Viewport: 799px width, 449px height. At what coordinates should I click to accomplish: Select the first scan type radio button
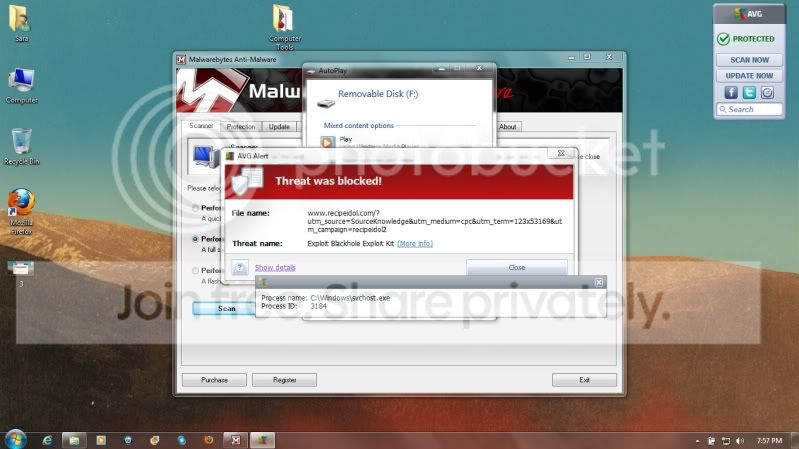pos(195,208)
